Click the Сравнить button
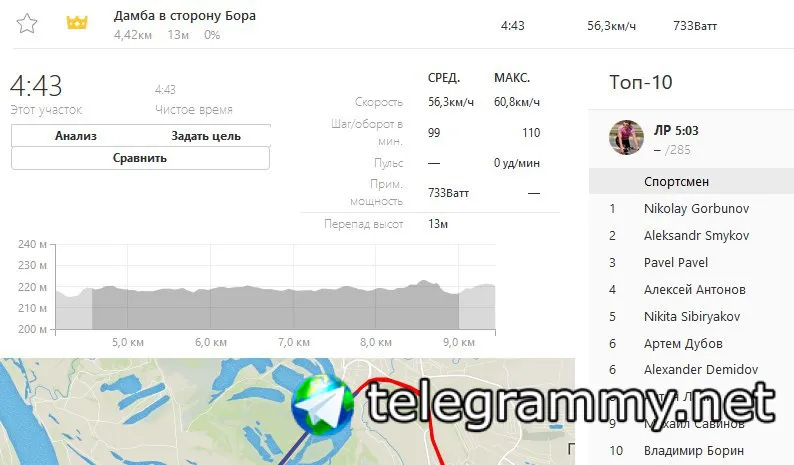The width and height of the screenshot is (794, 465). point(140,158)
